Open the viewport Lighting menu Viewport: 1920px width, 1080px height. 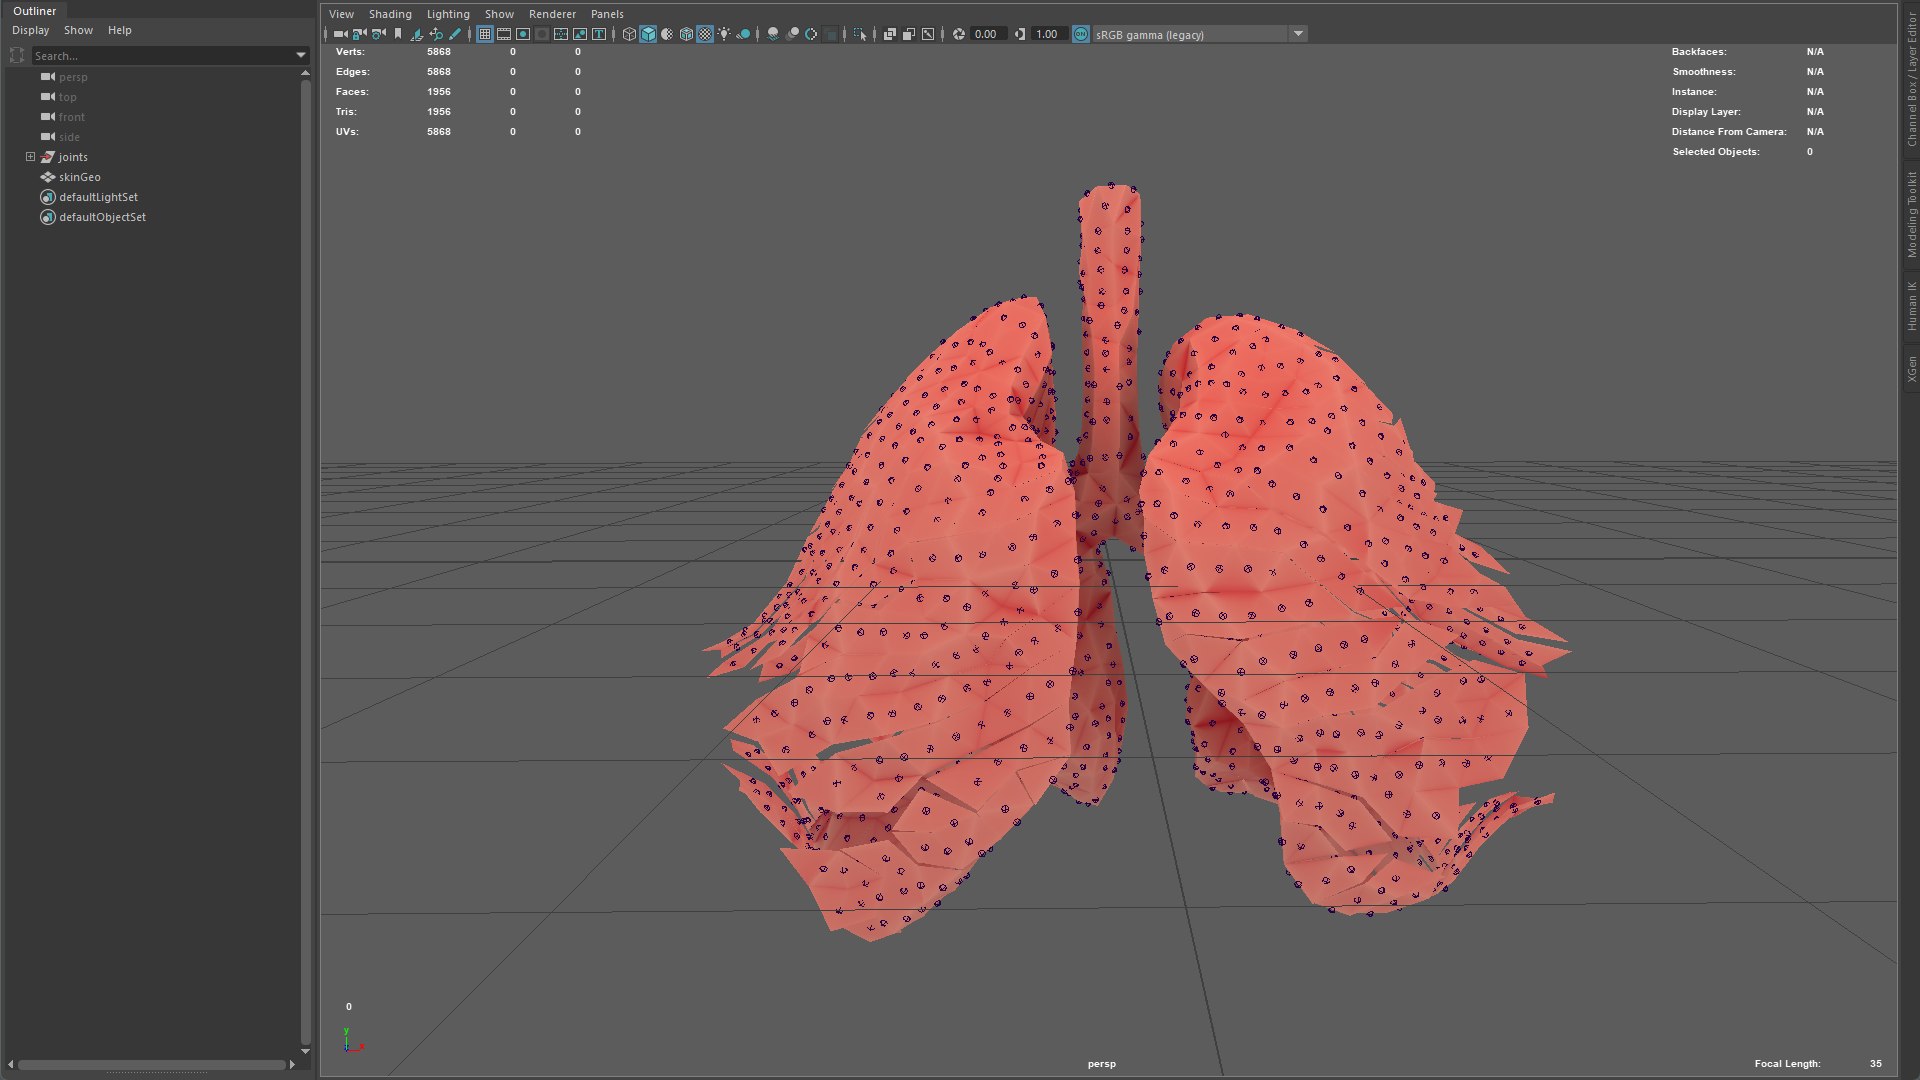point(448,14)
